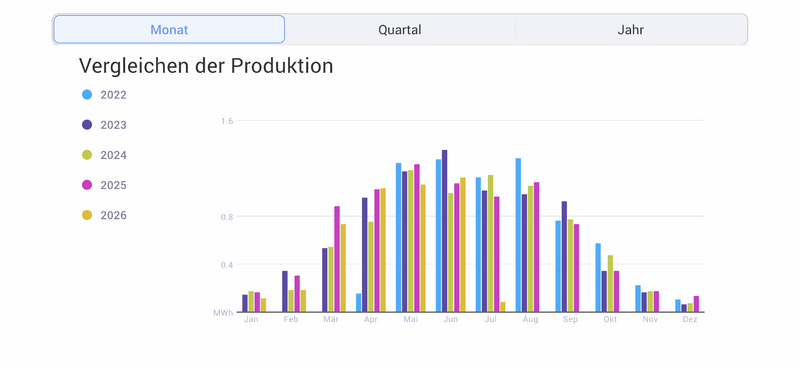
Task: Toggle the 2022 blue legend dot
Action: [87, 94]
